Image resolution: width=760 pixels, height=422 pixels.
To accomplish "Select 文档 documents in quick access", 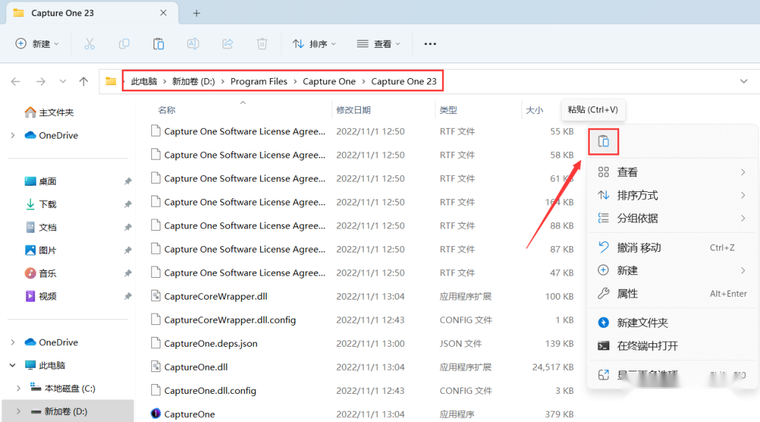I will (41, 227).
